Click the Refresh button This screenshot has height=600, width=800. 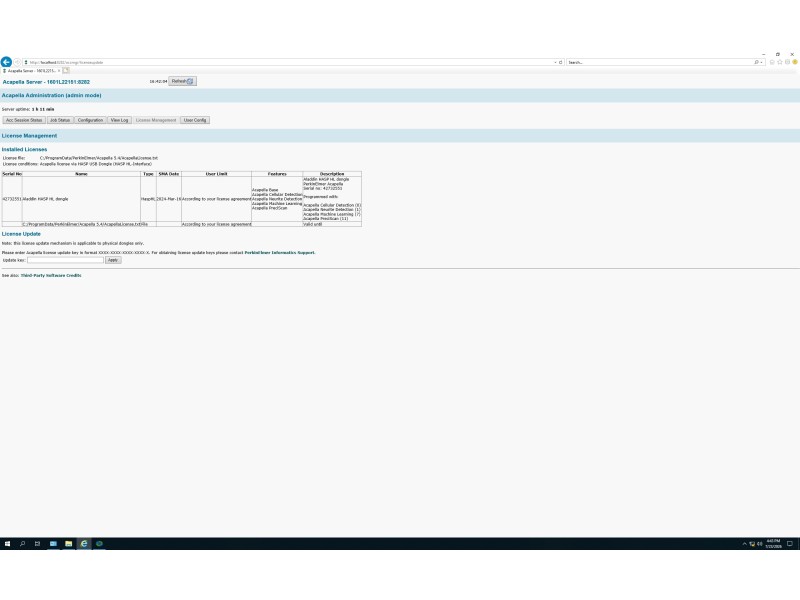[182, 81]
